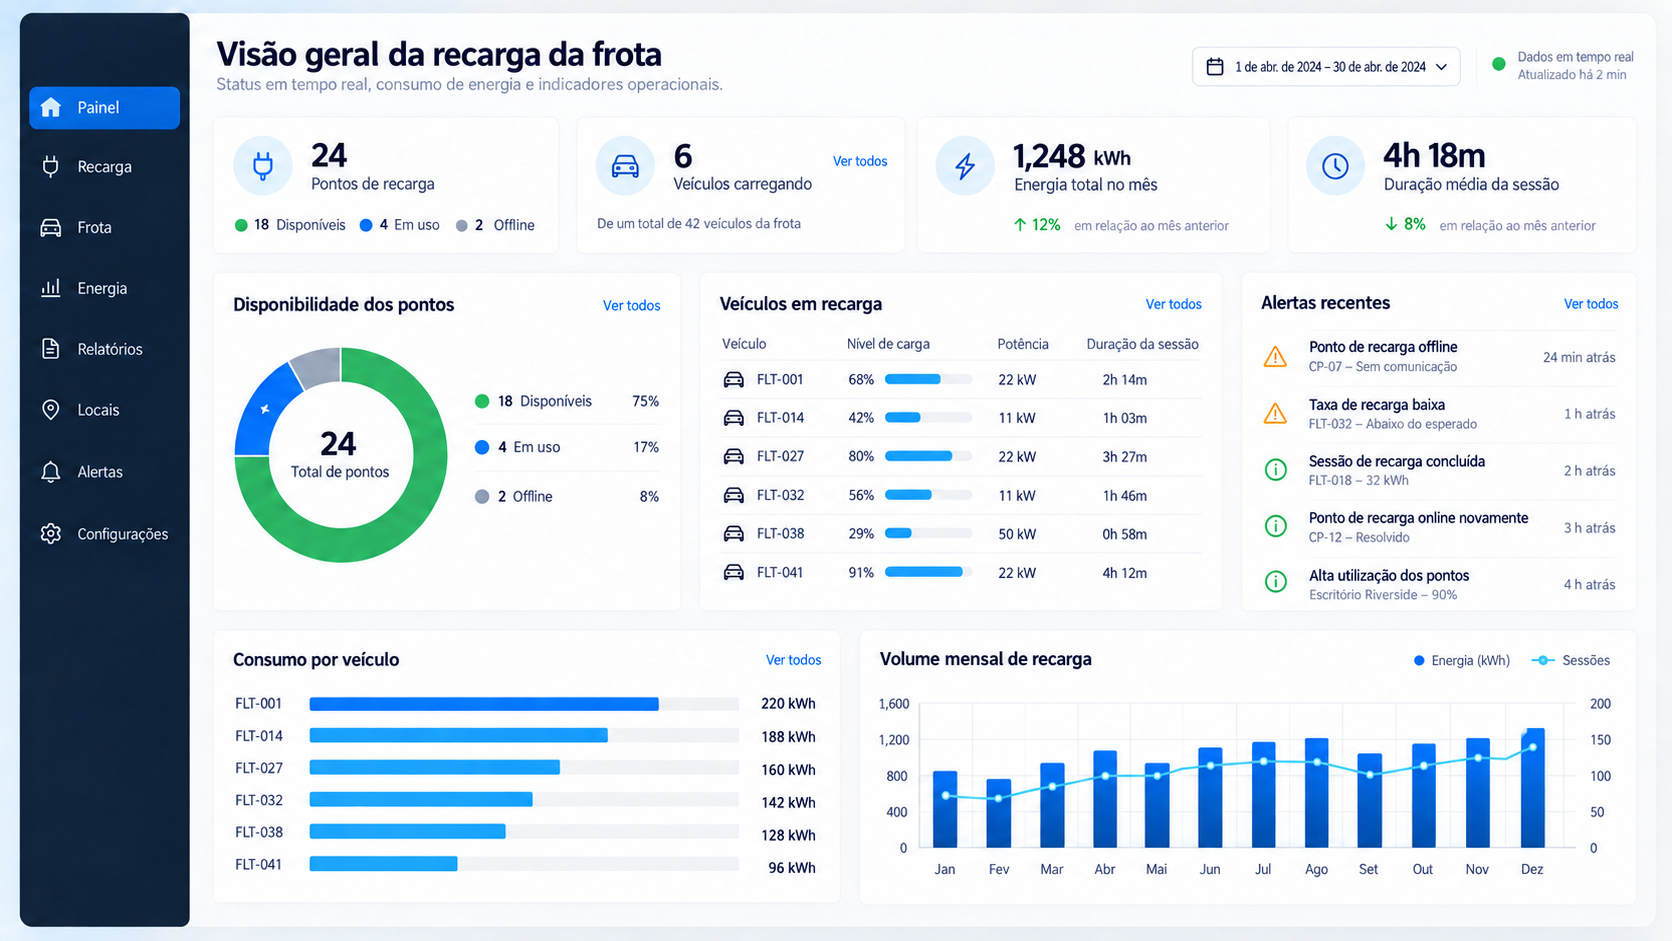This screenshot has height=941, width=1672.
Task: Open the Alertas menu item
Action: [105, 472]
